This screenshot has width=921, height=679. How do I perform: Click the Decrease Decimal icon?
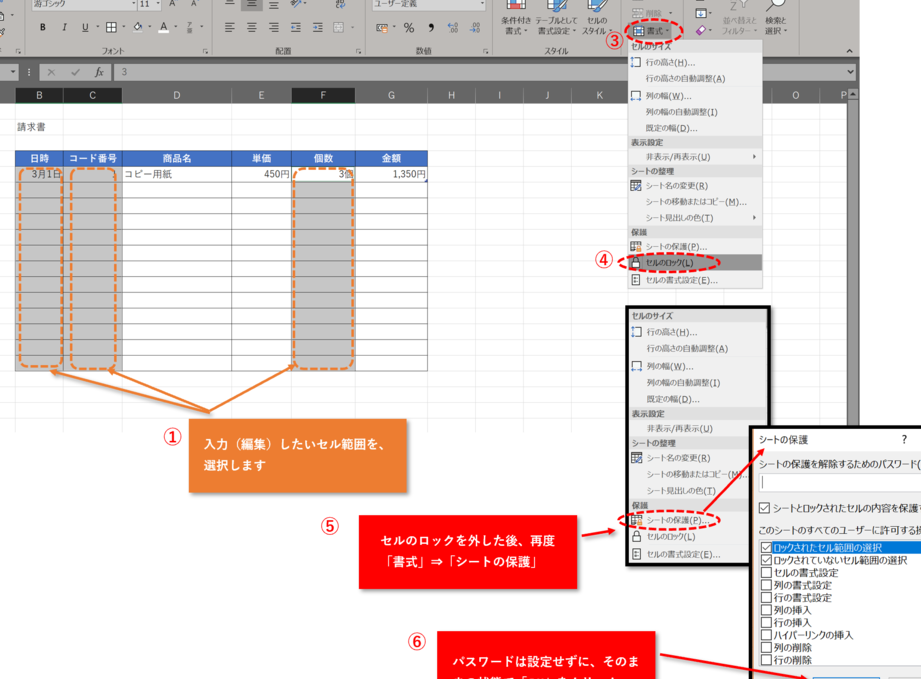tap(475, 28)
